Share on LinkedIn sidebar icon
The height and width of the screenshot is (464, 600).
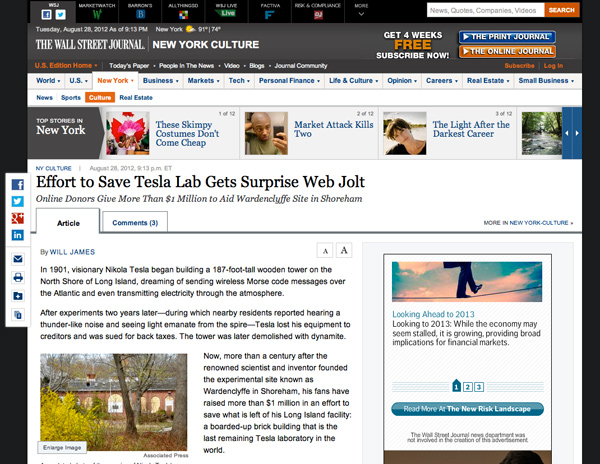pos(18,235)
